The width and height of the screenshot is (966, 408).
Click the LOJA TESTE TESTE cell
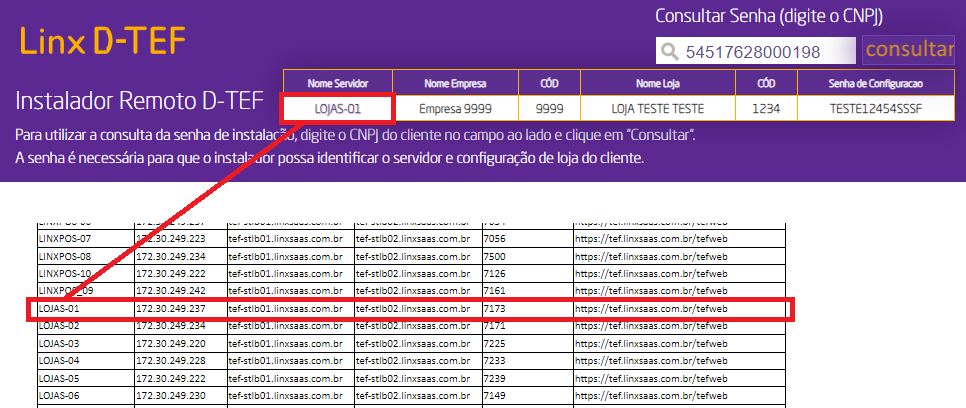click(x=658, y=109)
